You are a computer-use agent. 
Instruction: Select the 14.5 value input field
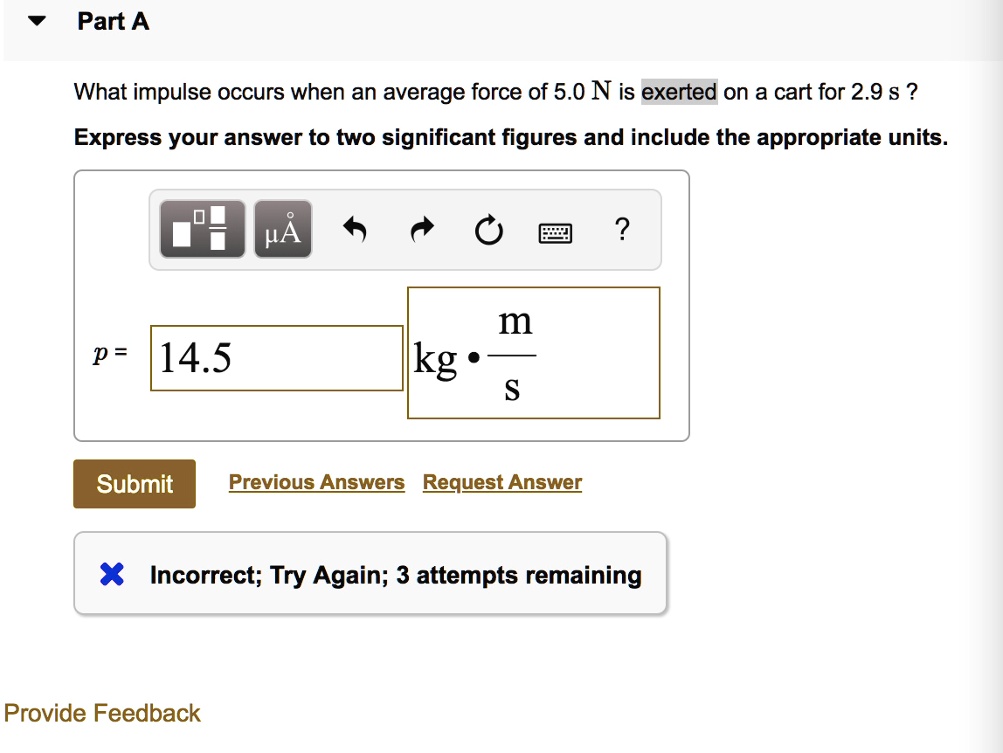[275, 357]
